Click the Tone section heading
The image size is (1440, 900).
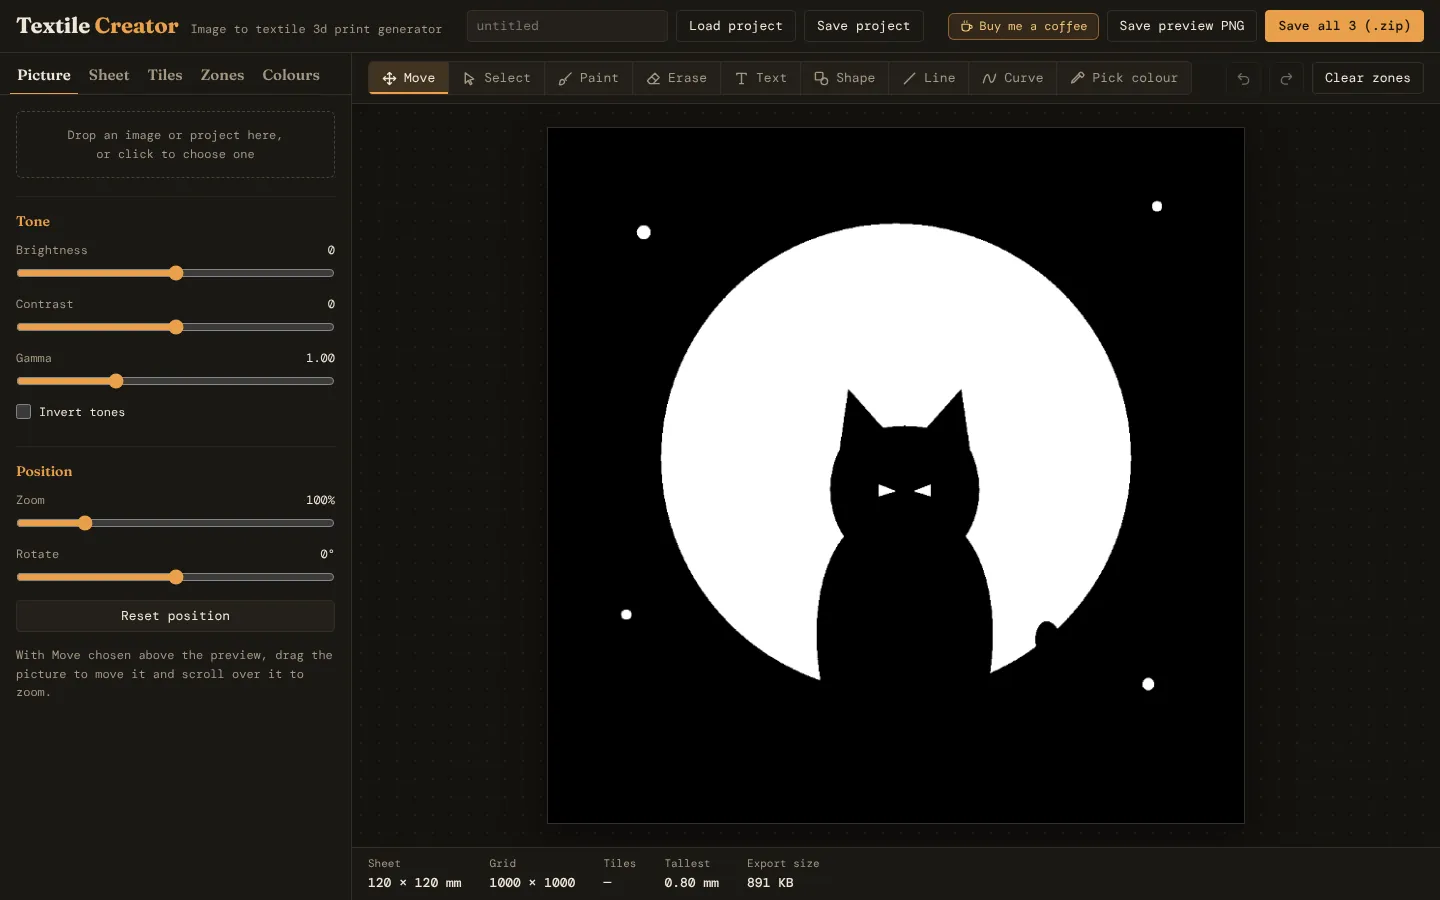[x=33, y=221]
